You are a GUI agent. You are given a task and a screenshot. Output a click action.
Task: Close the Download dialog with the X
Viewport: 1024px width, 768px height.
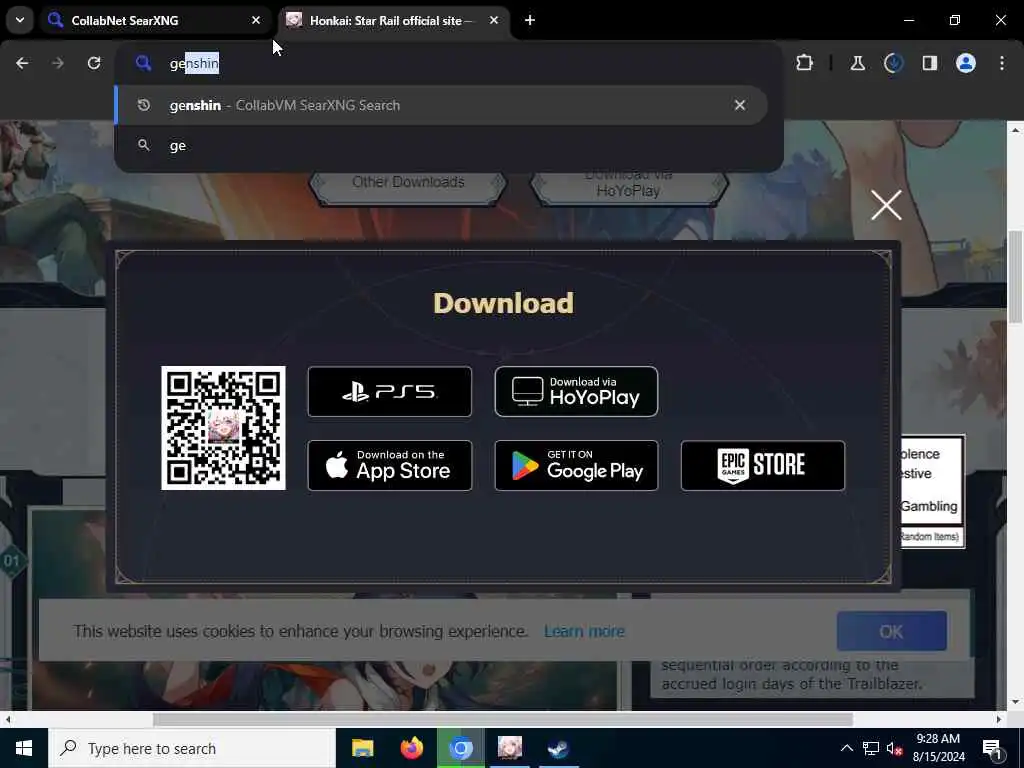coord(886,205)
